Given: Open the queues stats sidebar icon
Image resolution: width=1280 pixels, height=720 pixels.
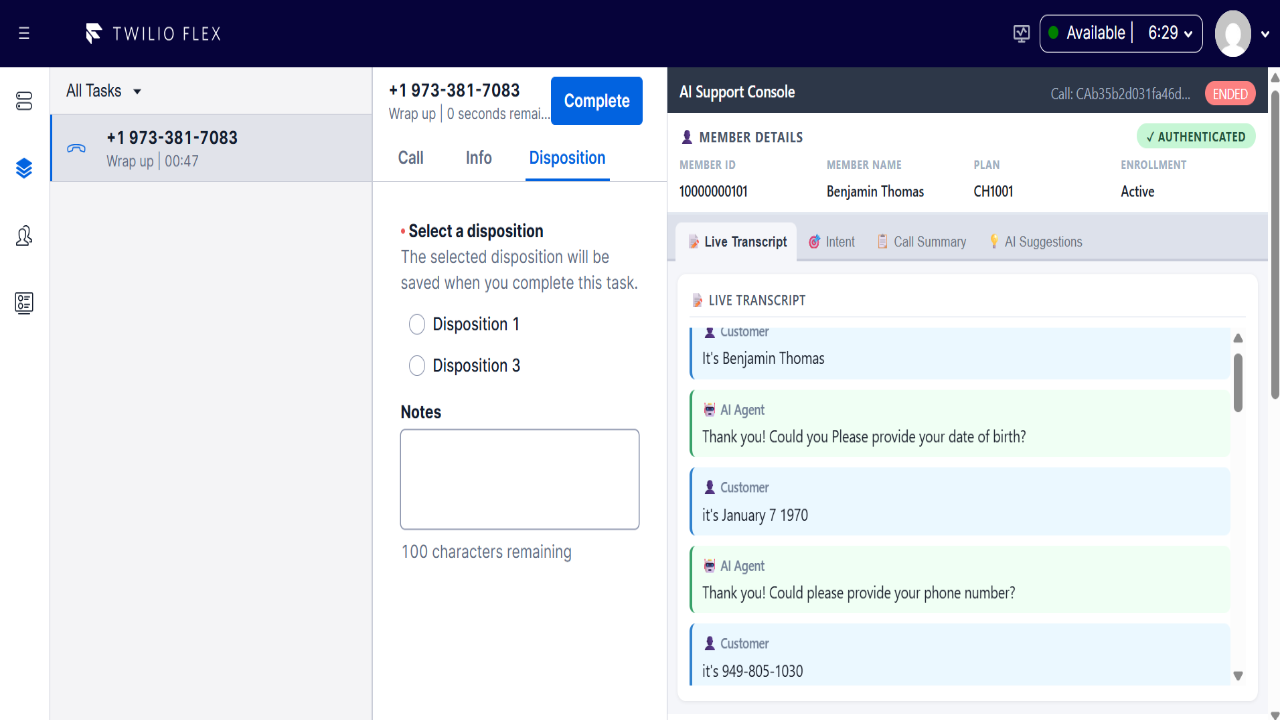Looking at the screenshot, I should tap(24, 101).
